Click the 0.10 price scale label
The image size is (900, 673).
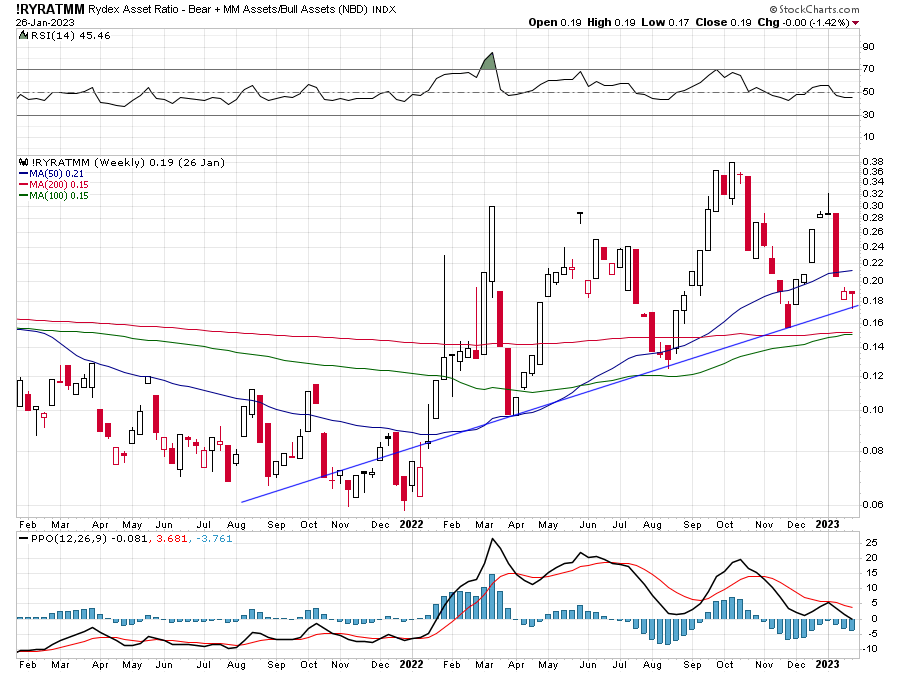[x=872, y=410]
